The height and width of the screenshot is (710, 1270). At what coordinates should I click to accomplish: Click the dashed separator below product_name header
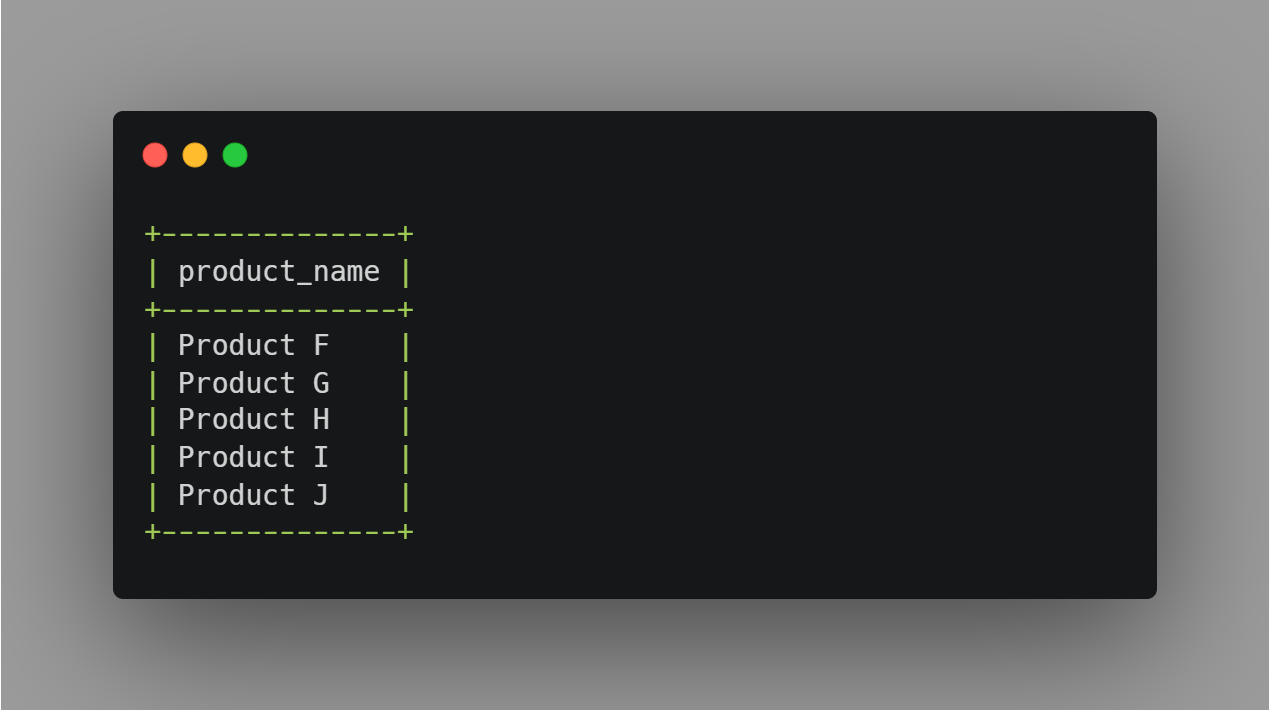(279, 310)
